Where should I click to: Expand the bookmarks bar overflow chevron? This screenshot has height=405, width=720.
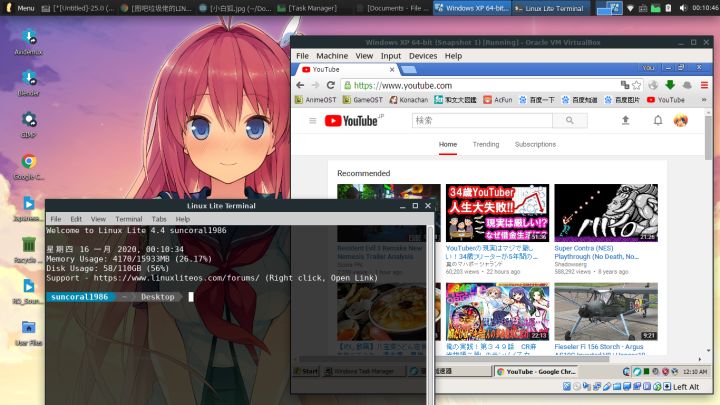(x=703, y=100)
